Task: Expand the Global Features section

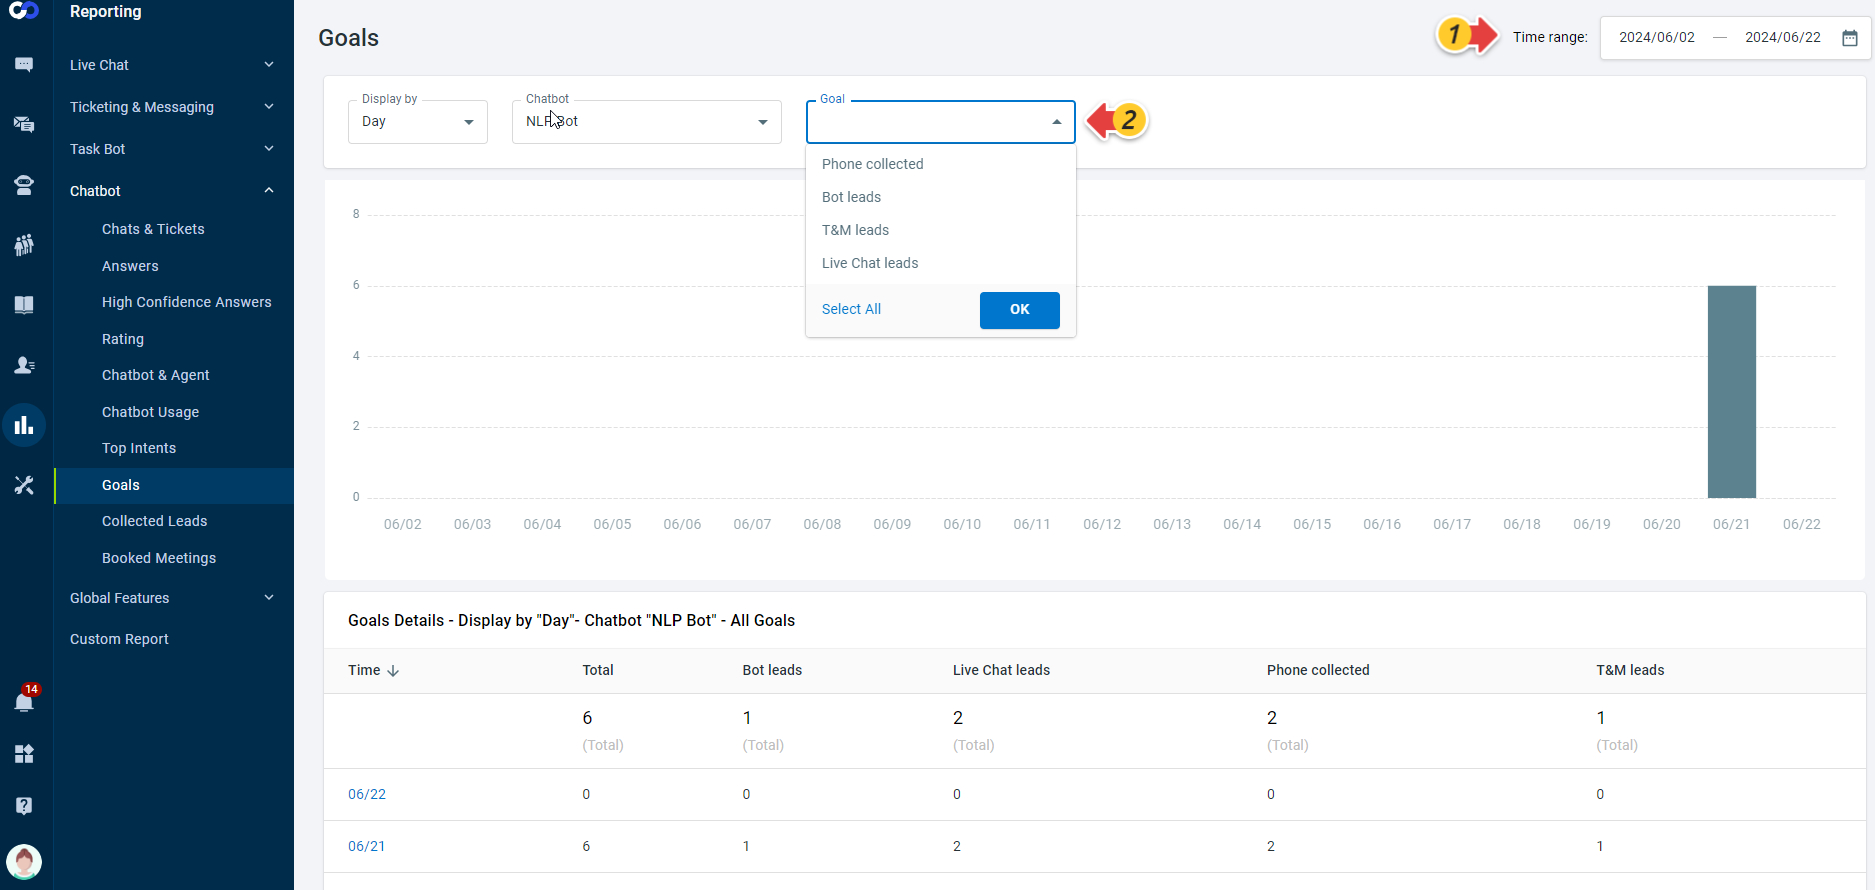Action: pyautogui.click(x=172, y=598)
